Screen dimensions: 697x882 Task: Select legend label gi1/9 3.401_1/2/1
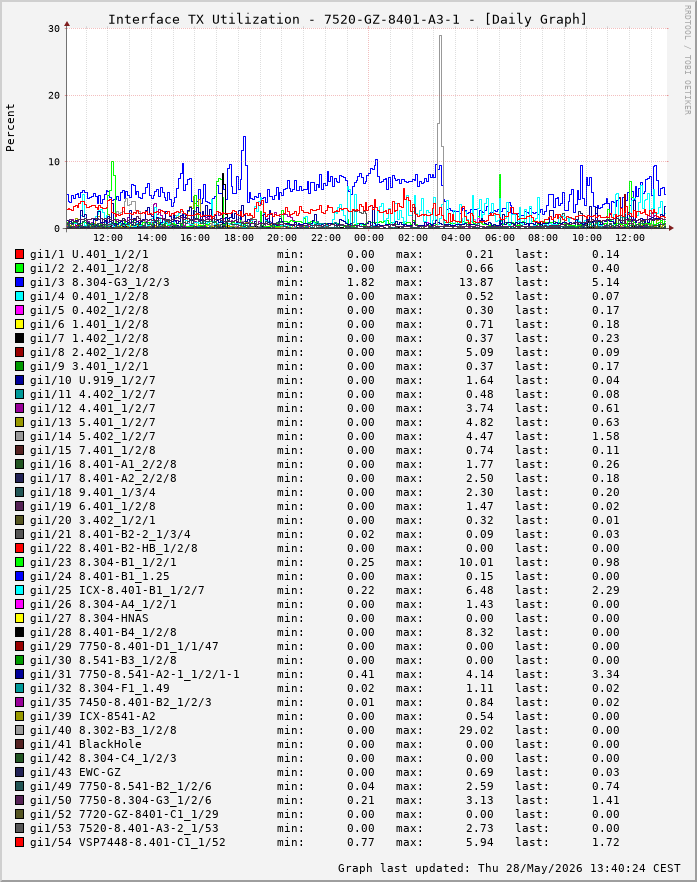tap(89, 367)
